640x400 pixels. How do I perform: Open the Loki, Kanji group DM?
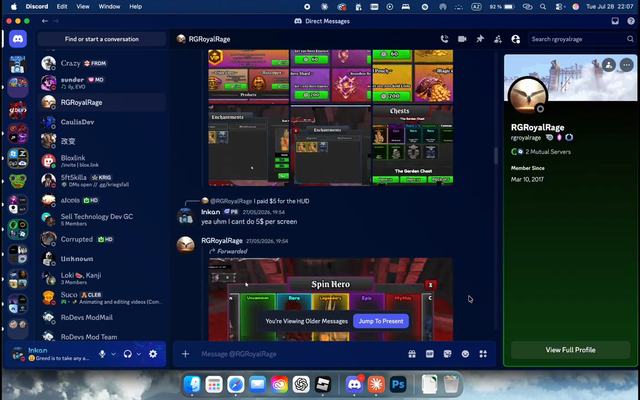click(102, 278)
